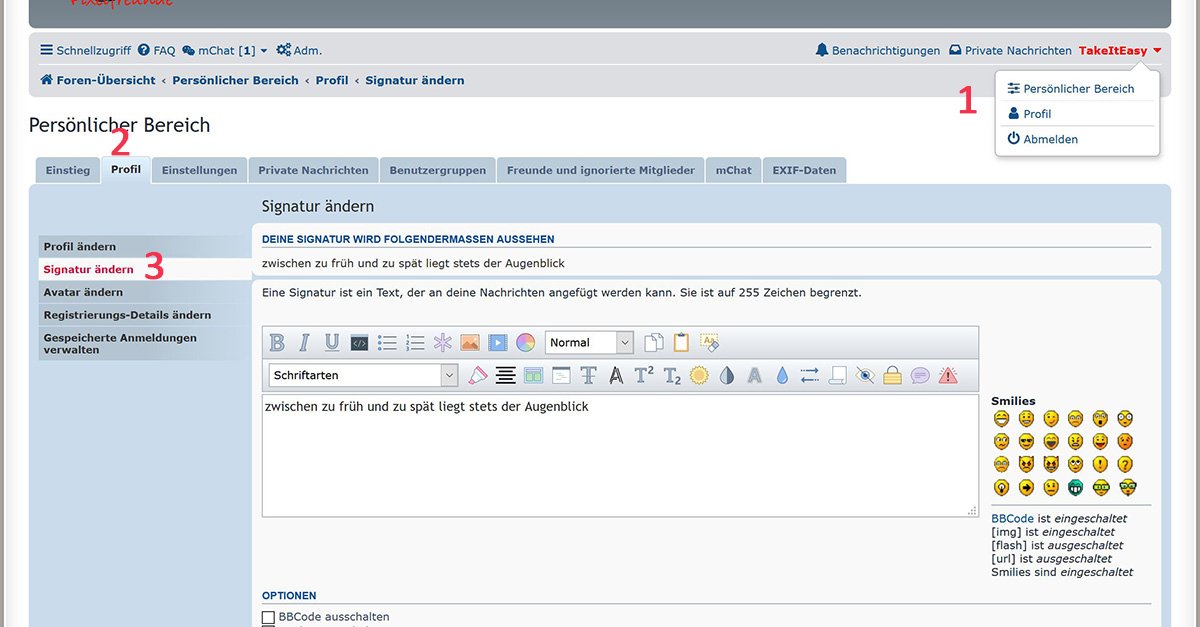Viewport: 1200px width, 627px height.
Task: Click the underline formatting icon
Action: (332, 343)
